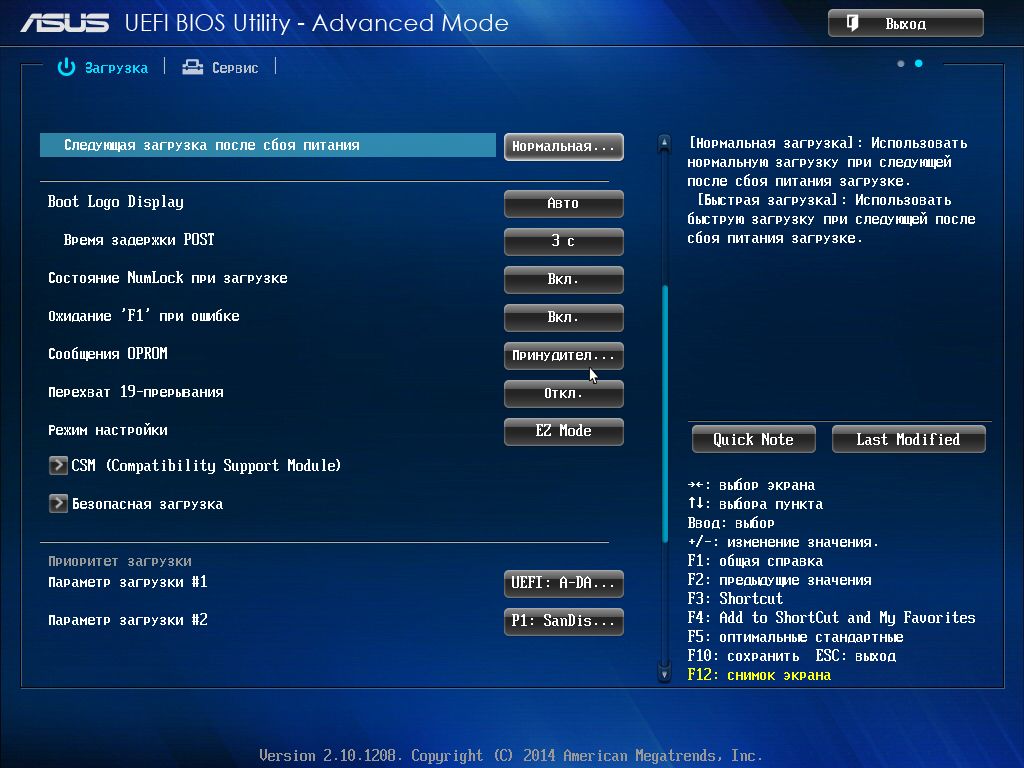Screen dimensions: 1024x768
Task: Click the ESC: выход hint
Action: [x=856, y=656]
